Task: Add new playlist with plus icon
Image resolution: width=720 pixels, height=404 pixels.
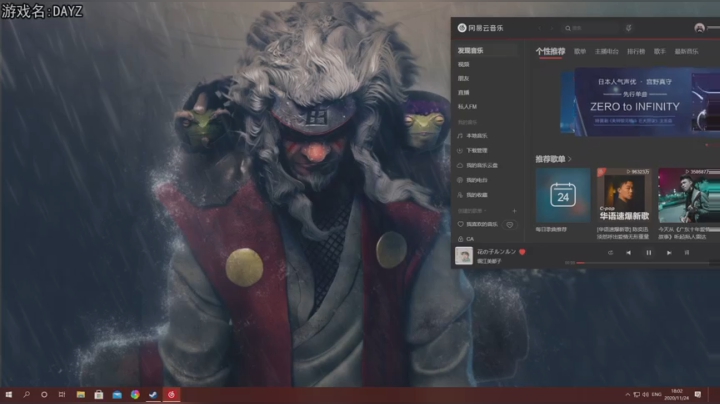Action: pyautogui.click(x=514, y=211)
